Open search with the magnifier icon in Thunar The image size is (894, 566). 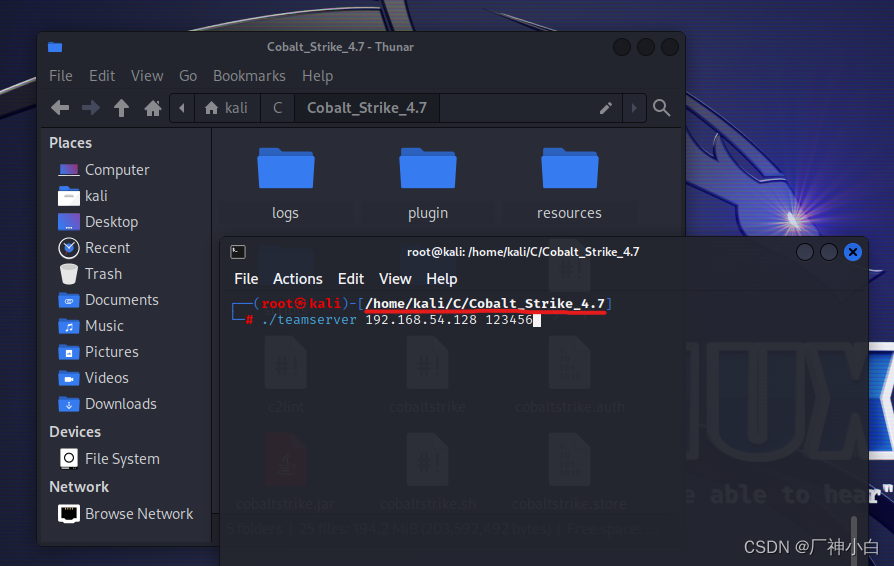[x=661, y=108]
